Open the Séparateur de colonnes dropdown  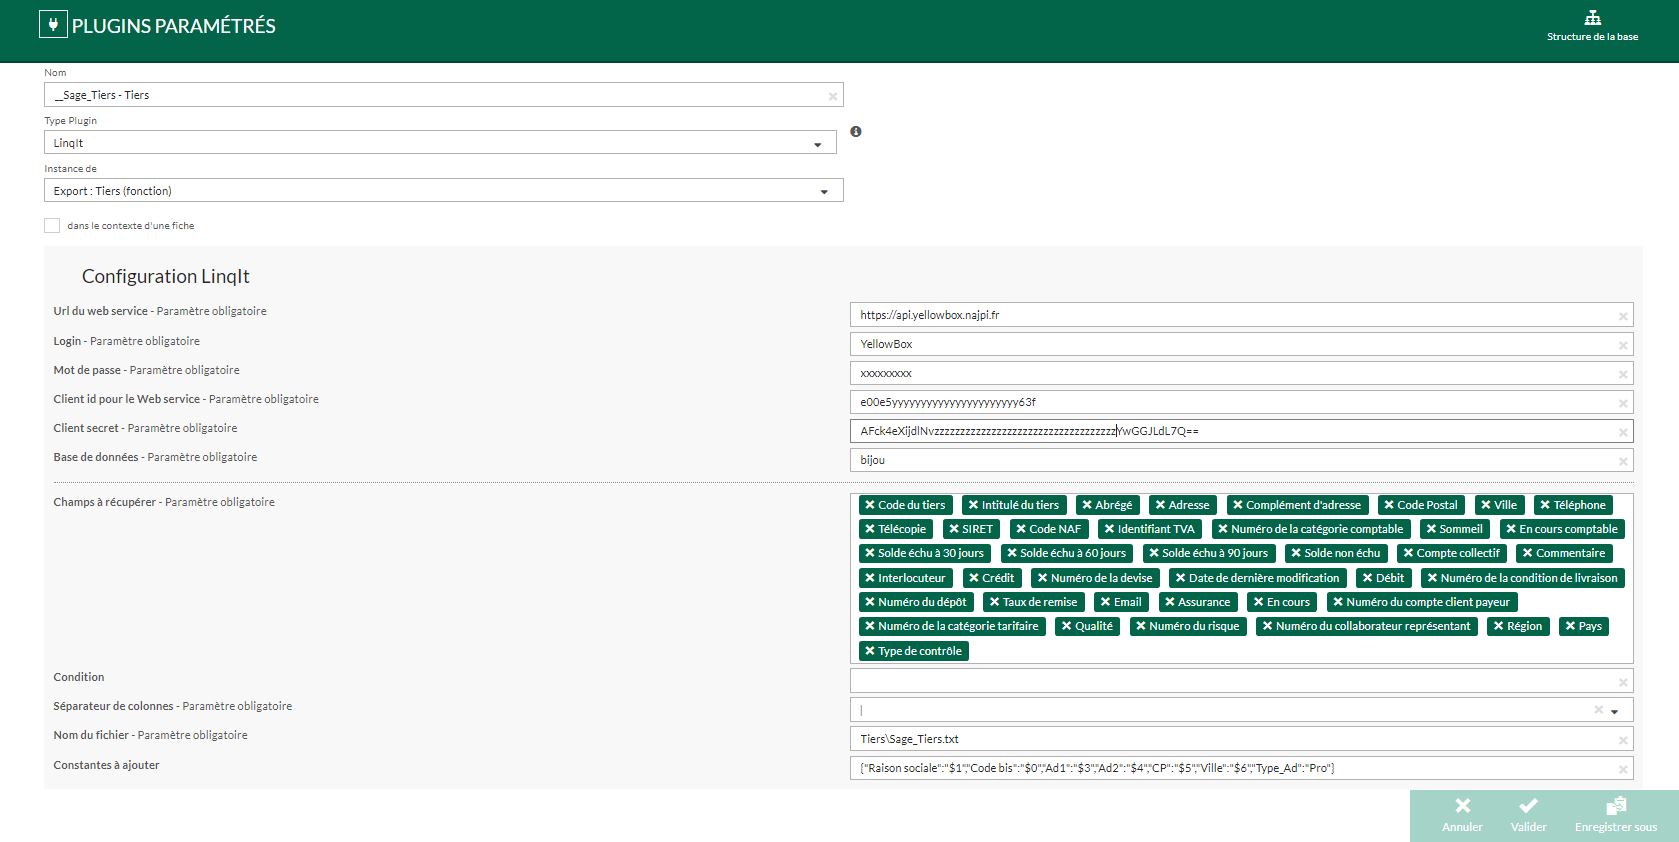[1614, 711]
